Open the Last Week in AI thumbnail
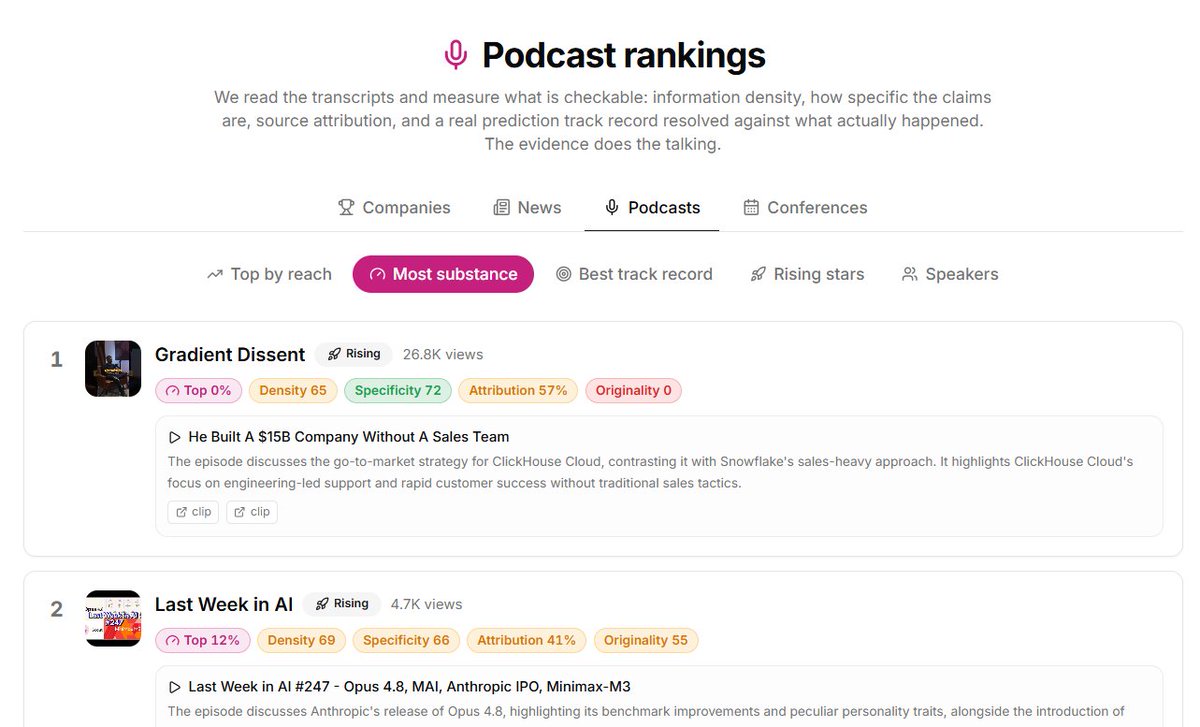The height and width of the screenshot is (727, 1200). point(113,618)
